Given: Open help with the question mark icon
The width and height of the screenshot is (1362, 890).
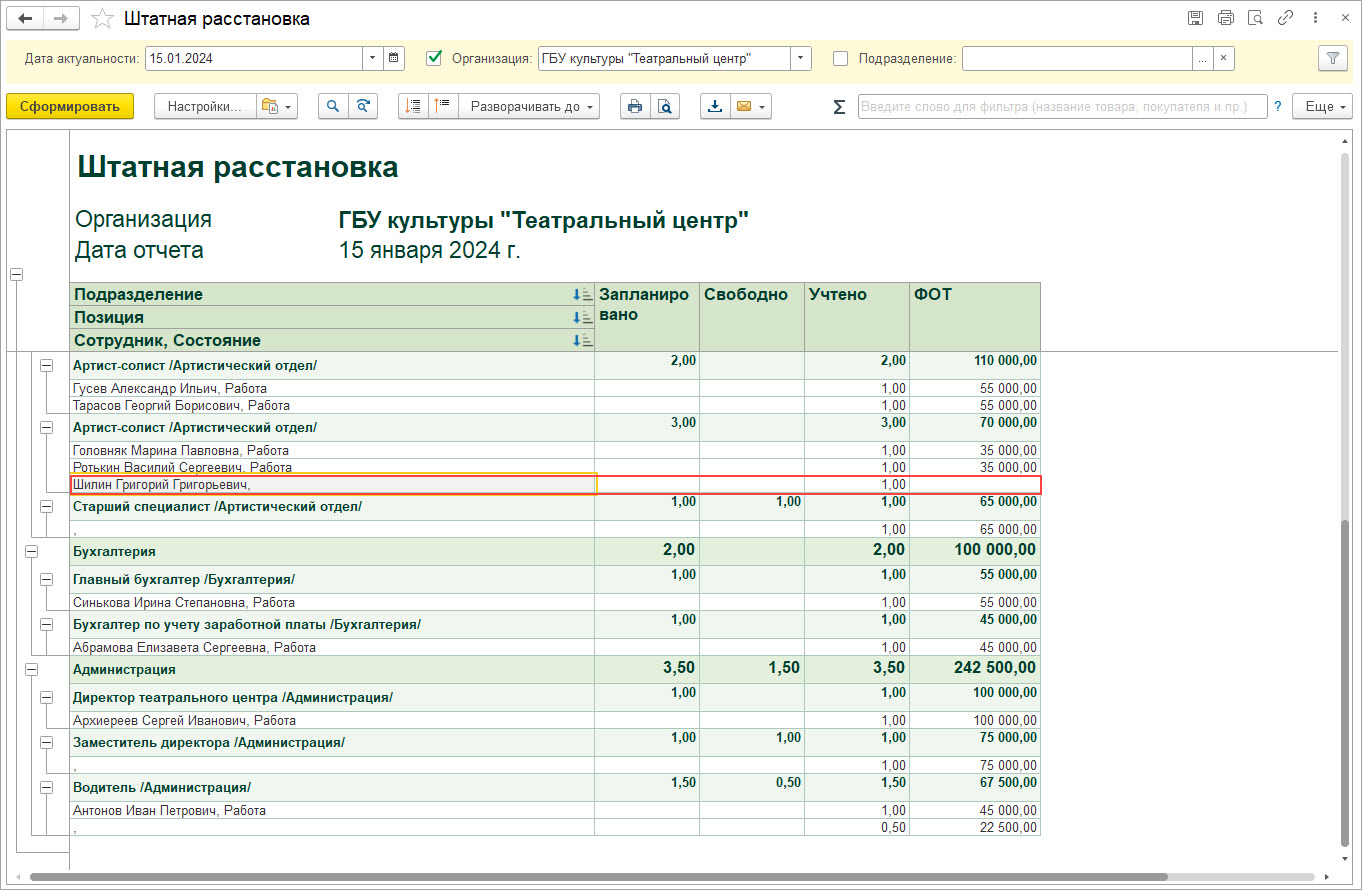Looking at the screenshot, I should 1277,106.
